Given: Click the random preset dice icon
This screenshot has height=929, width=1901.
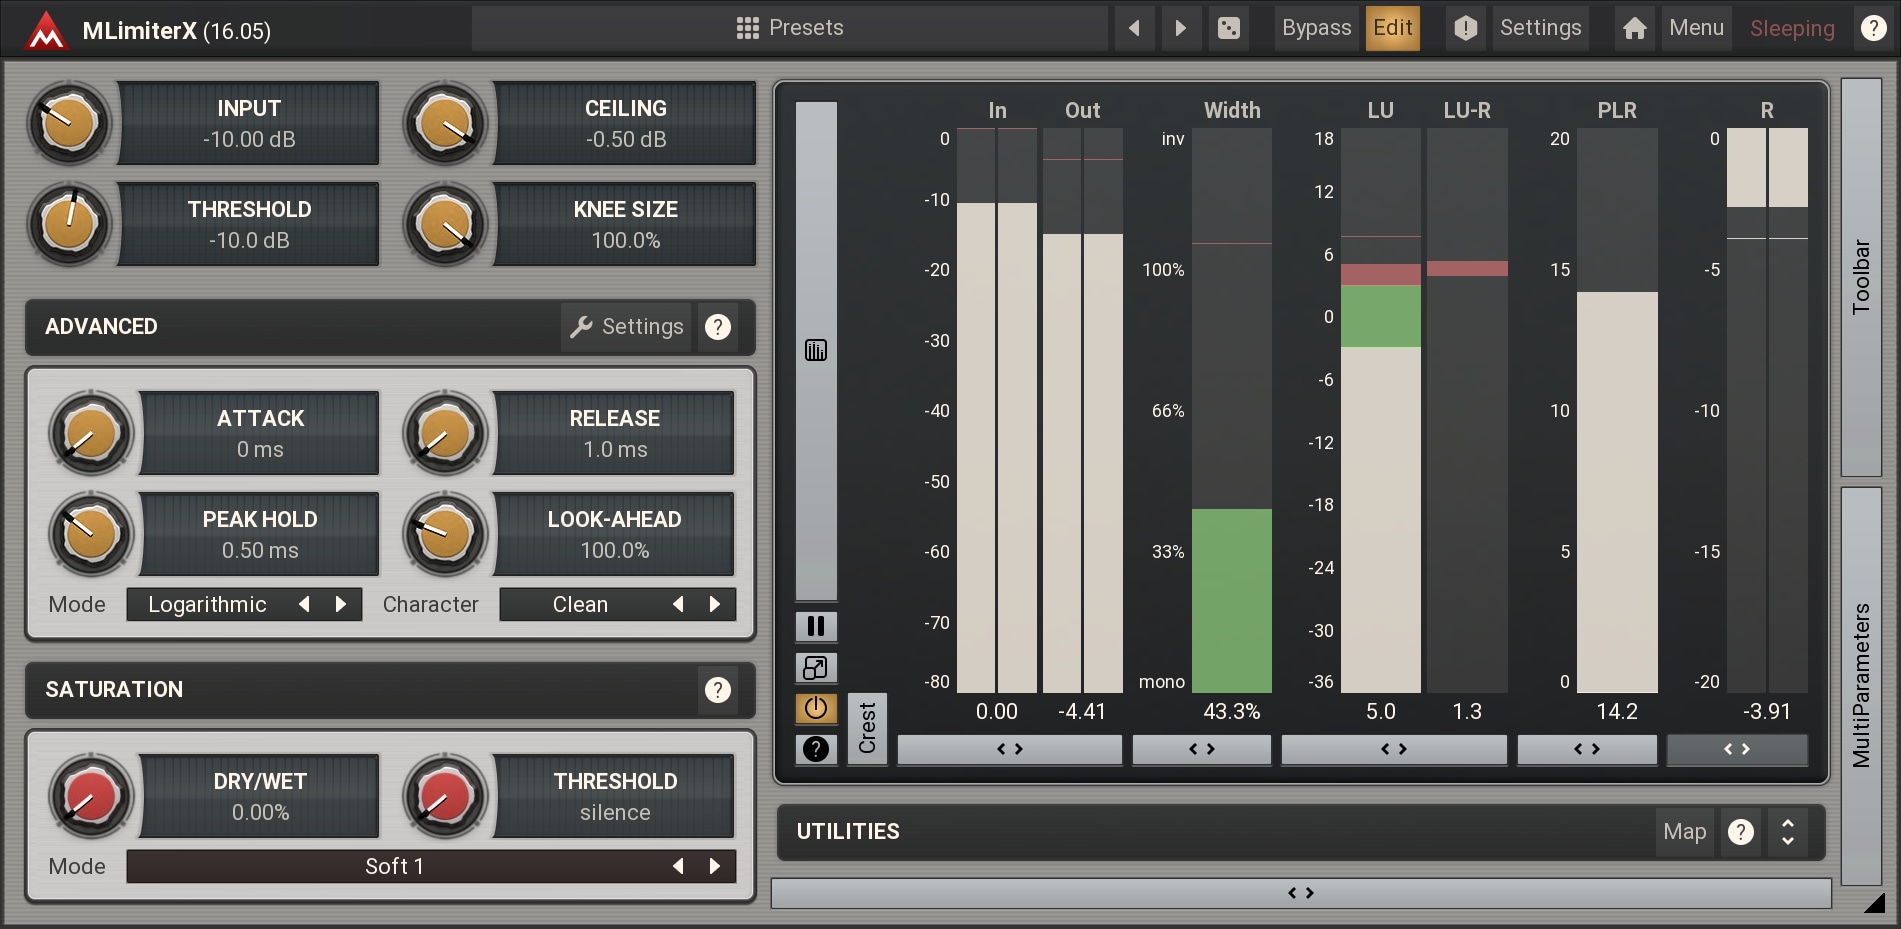Looking at the screenshot, I should 1229,28.
